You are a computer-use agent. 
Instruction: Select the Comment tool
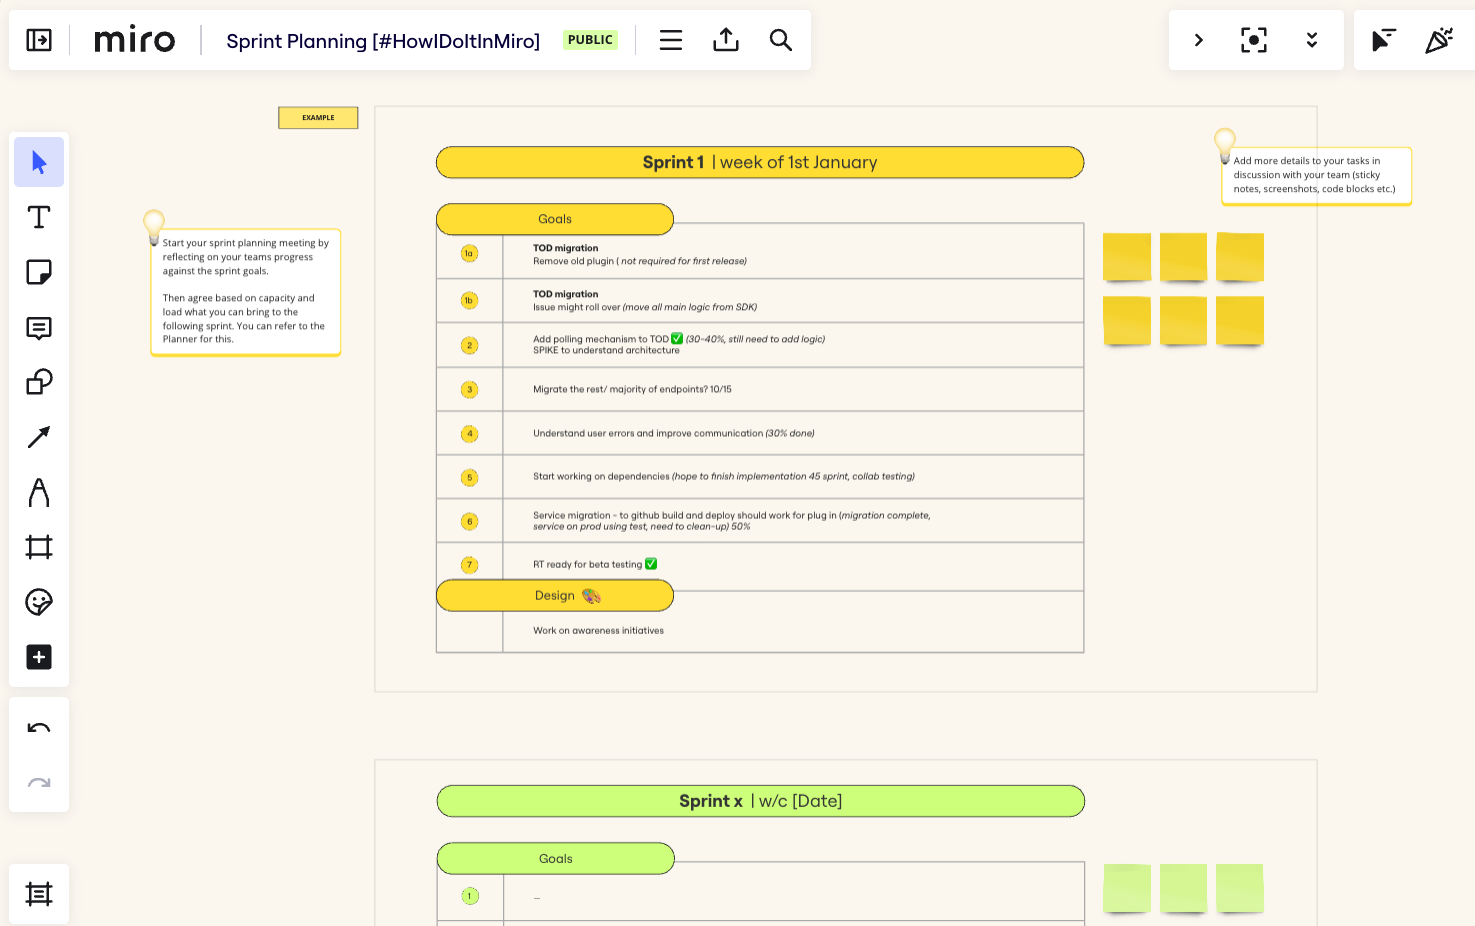[x=38, y=328]
